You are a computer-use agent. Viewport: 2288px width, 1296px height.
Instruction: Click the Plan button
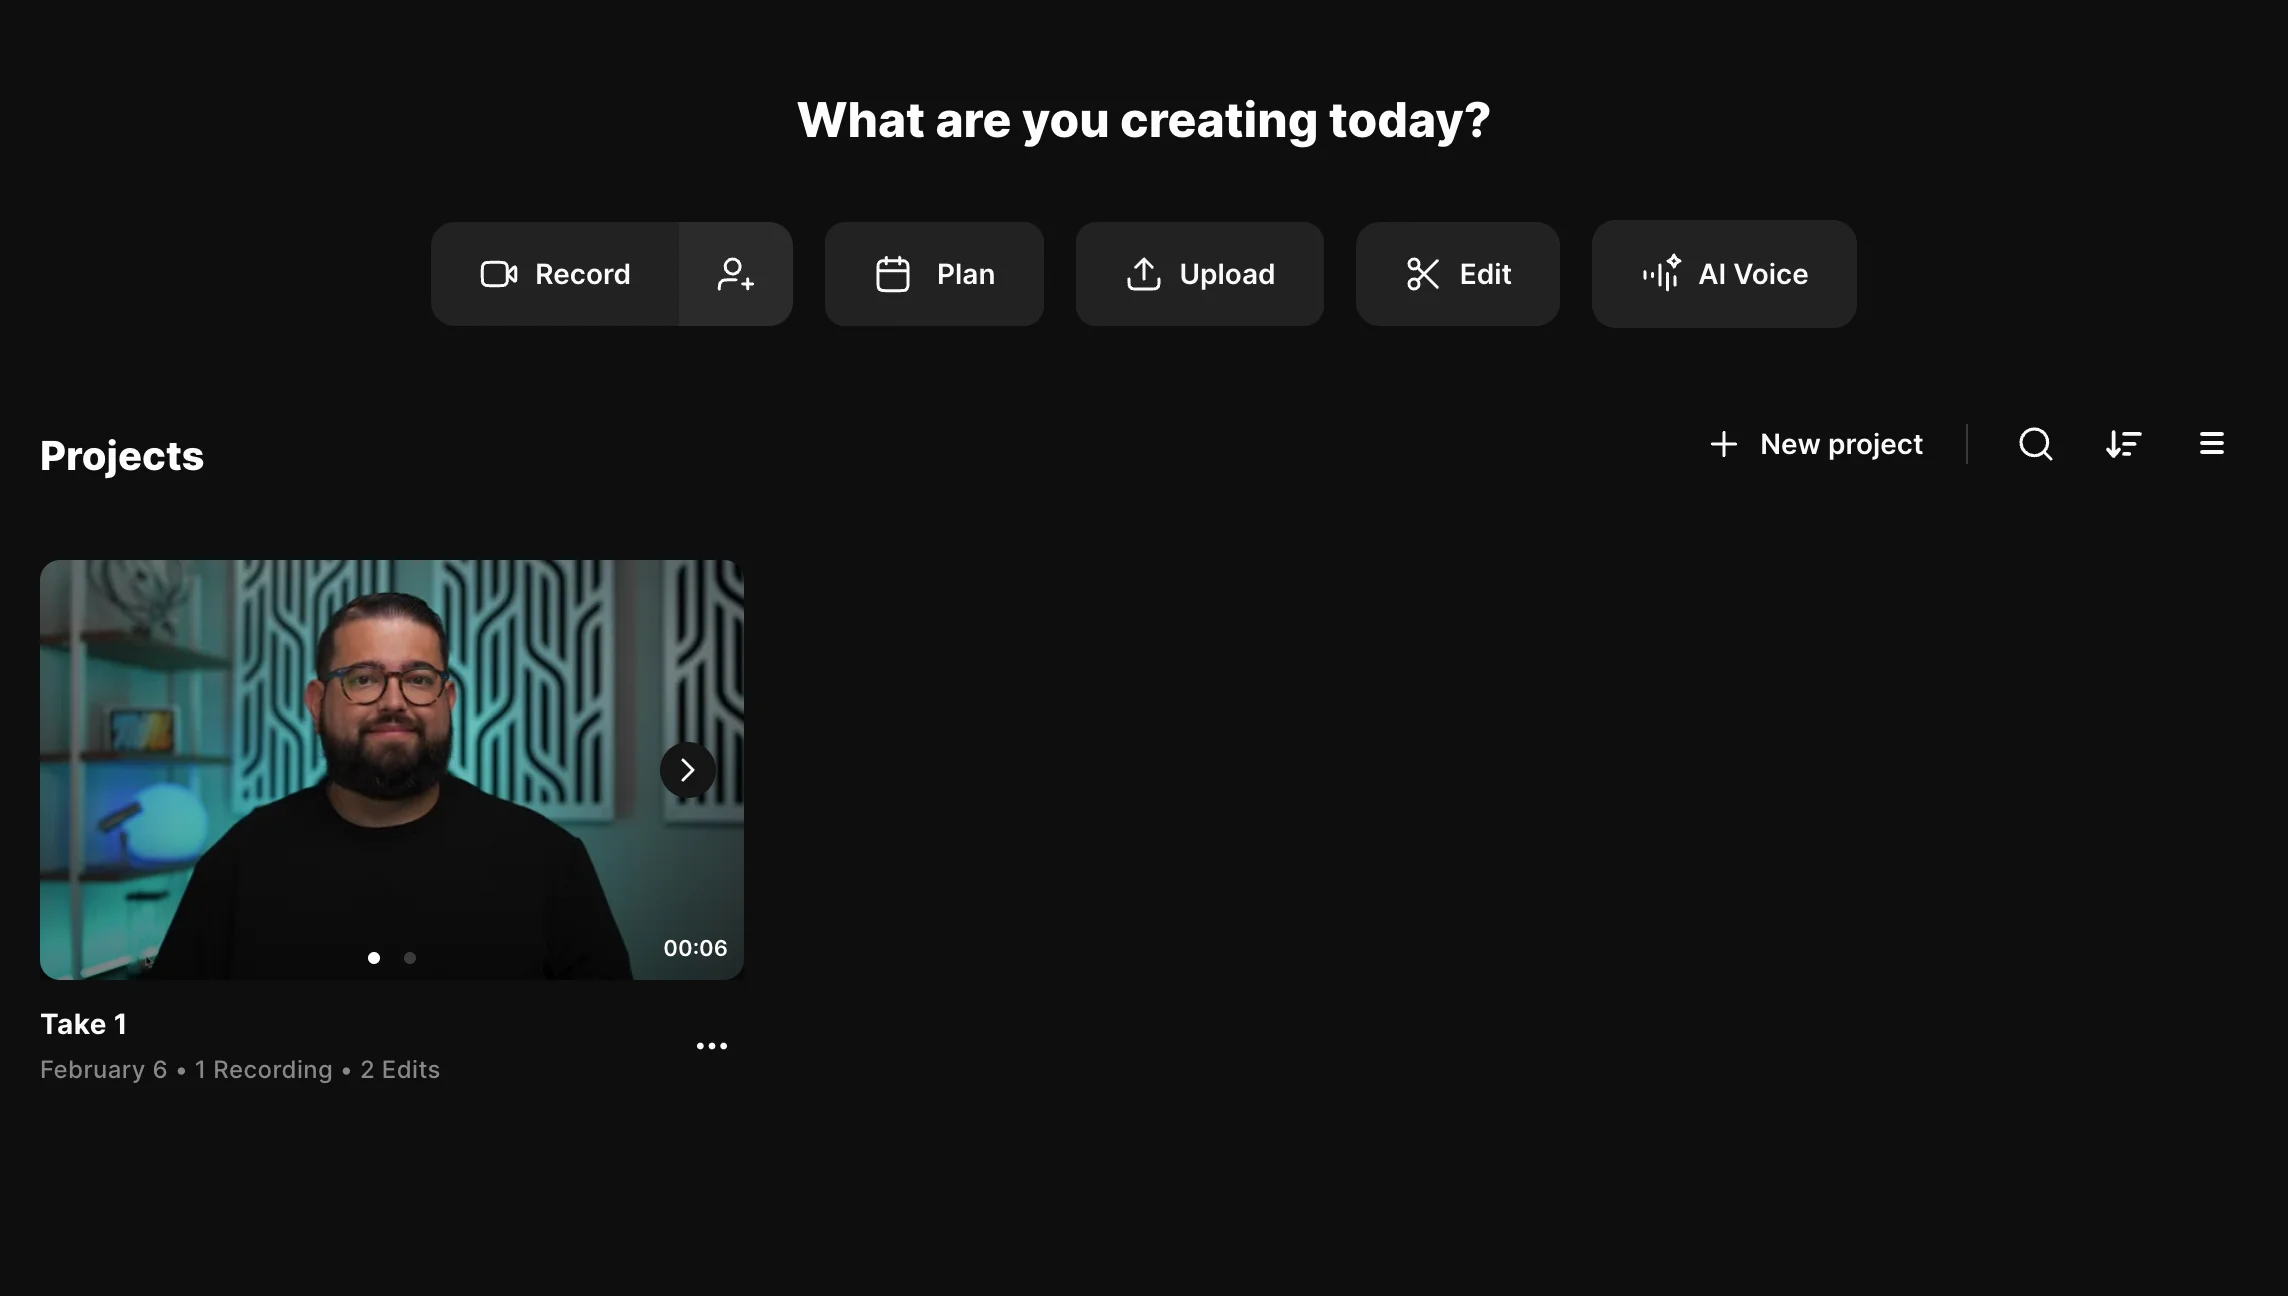934,273
